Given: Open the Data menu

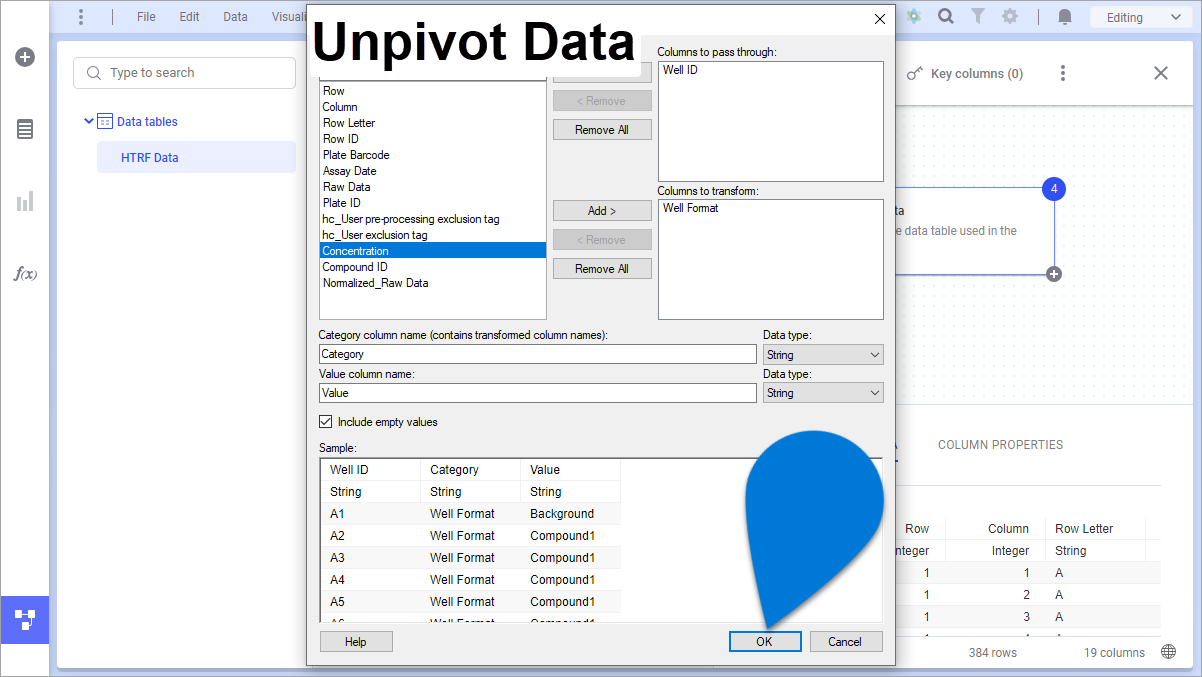Looking at the screenshot, I should coord(235,17).
